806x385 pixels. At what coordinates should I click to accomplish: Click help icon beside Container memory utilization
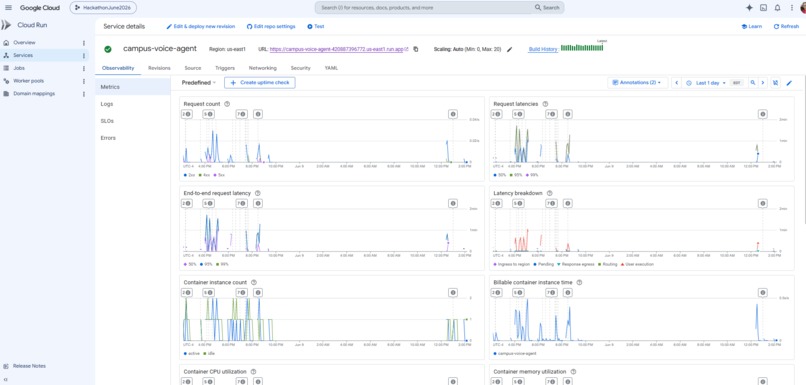[573, 372]
